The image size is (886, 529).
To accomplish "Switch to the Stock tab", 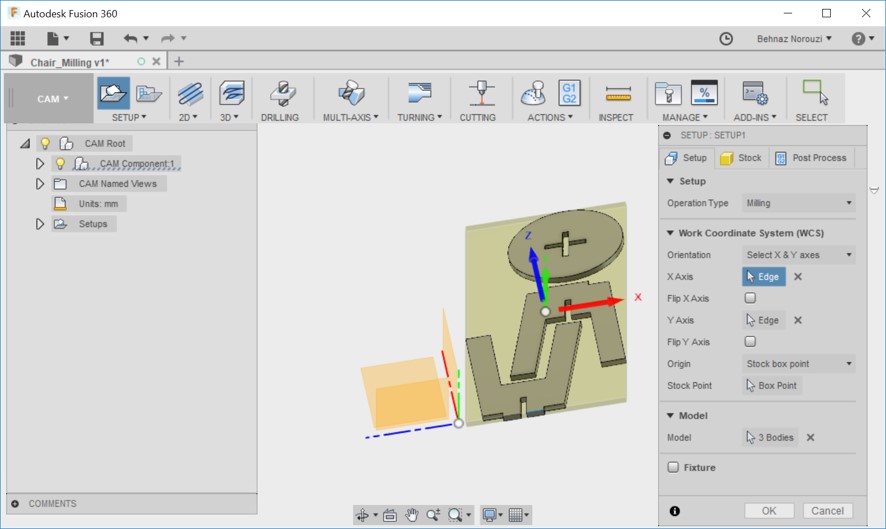I will coord(741,158).
